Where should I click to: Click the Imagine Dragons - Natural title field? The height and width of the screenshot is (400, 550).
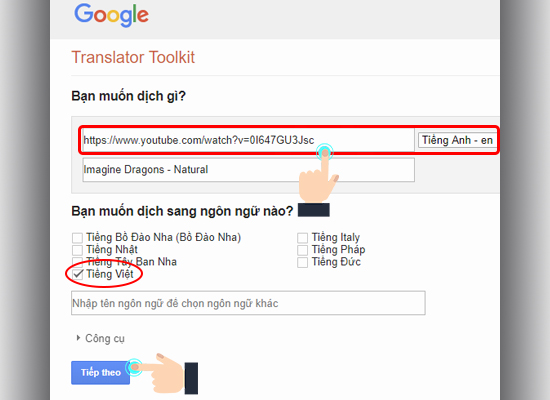point(248,169)
